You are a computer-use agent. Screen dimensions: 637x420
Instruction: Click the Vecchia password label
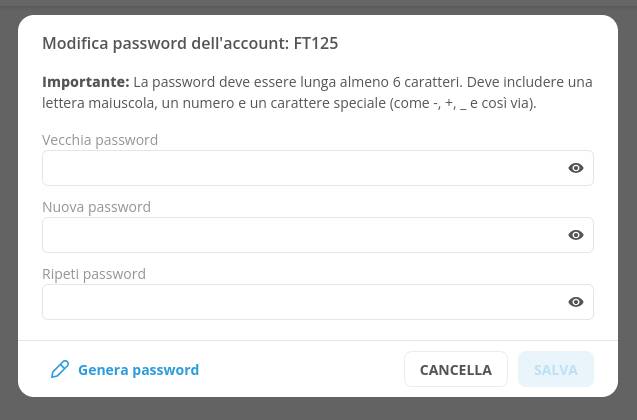click(100, 140)
